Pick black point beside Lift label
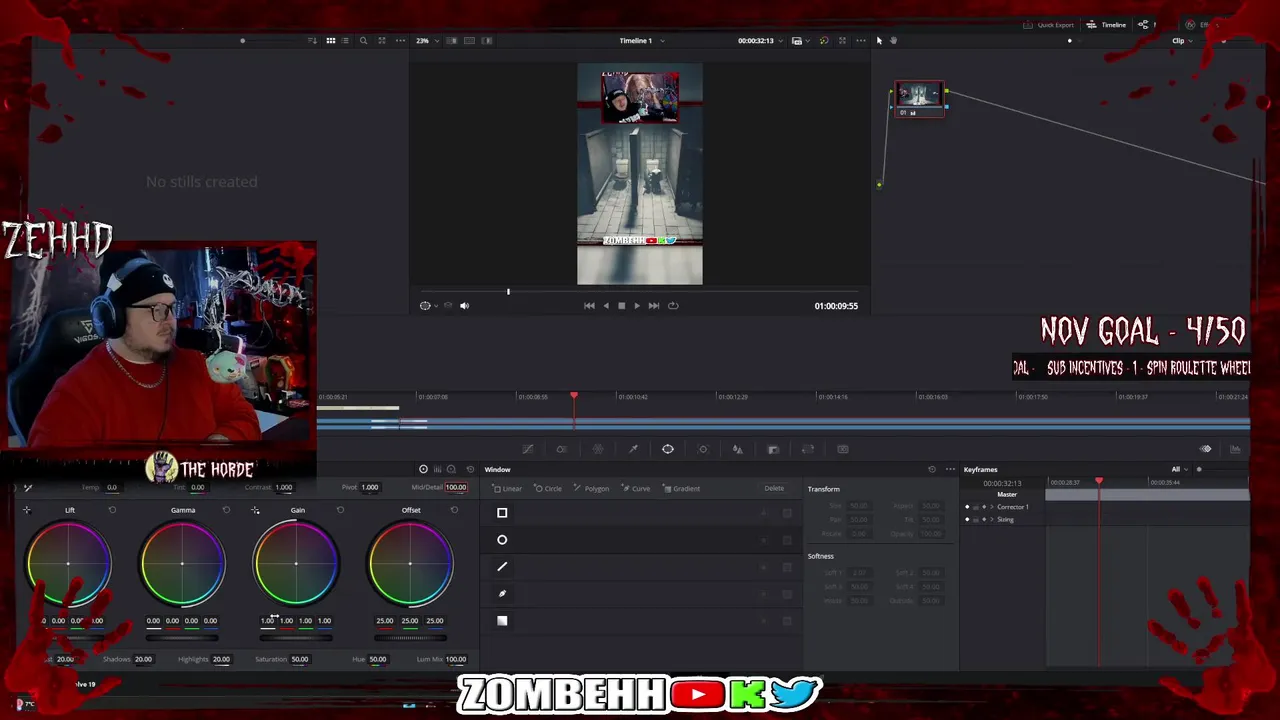1280x720 pixels. 27,510
